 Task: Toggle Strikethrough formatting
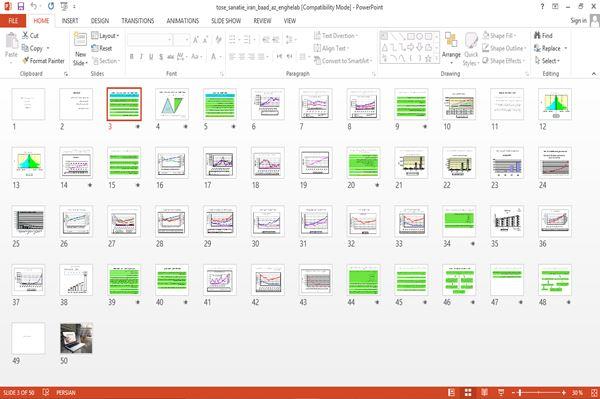(x=170, y=57)
